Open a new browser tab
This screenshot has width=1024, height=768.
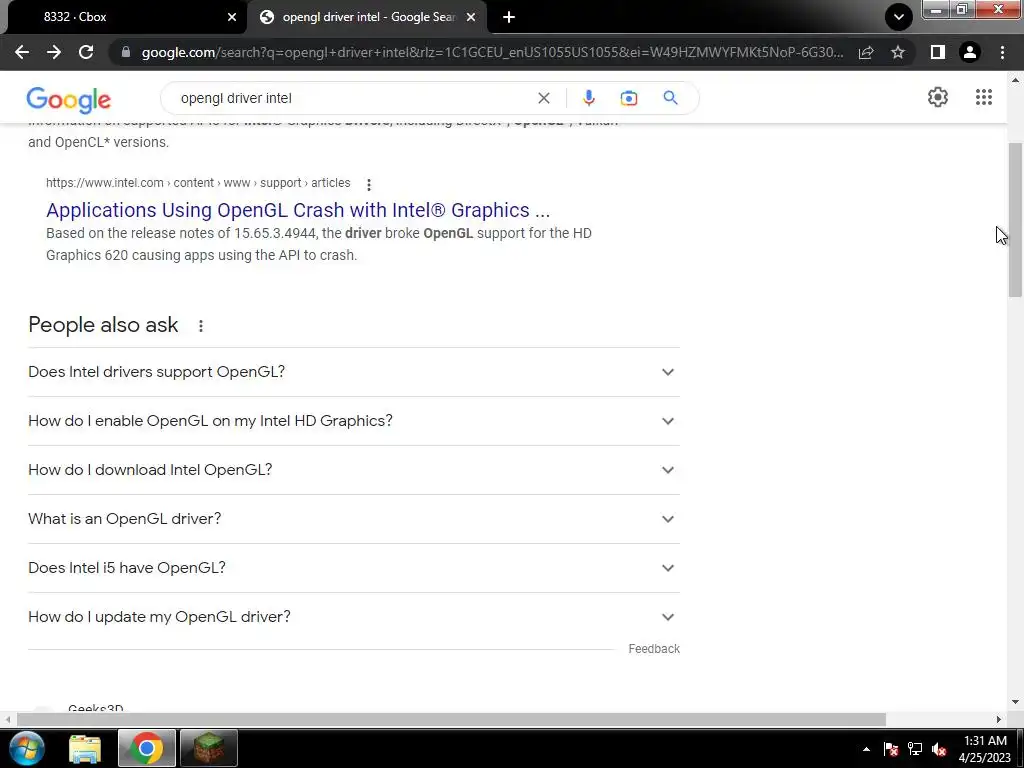[x=509, y=17]
